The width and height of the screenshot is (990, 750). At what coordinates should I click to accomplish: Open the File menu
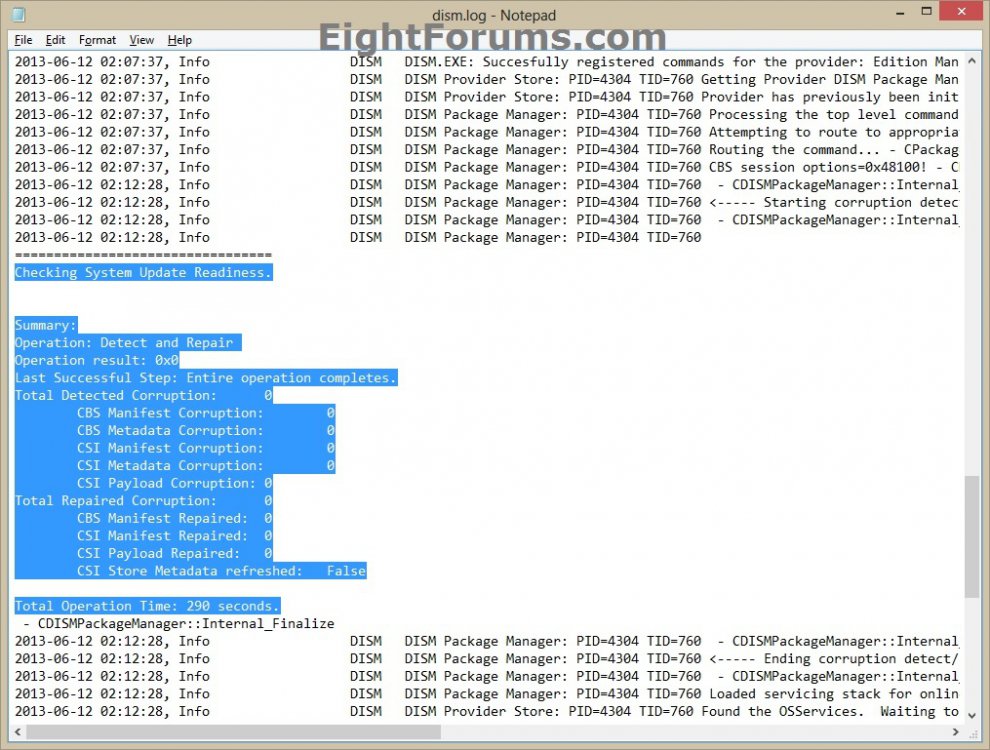[23, 40]
